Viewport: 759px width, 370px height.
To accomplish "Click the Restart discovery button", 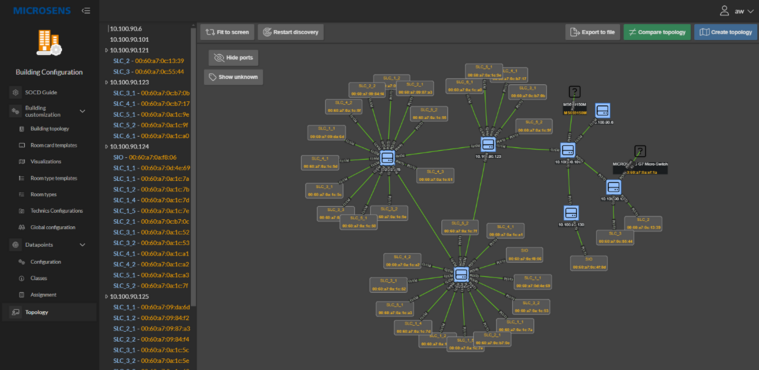I will (x=290, y=32).
